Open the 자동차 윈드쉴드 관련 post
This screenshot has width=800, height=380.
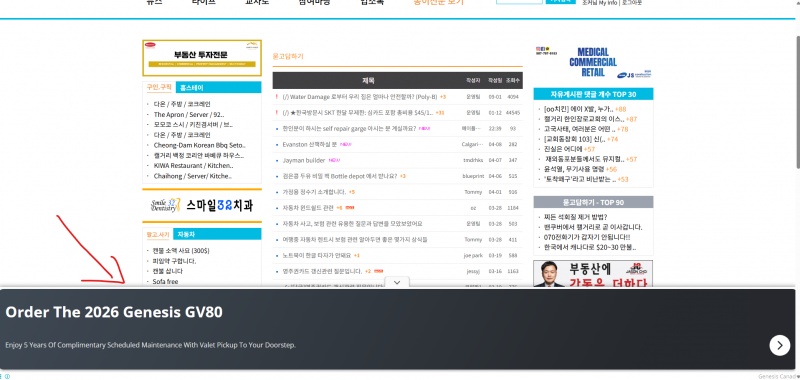308,208
